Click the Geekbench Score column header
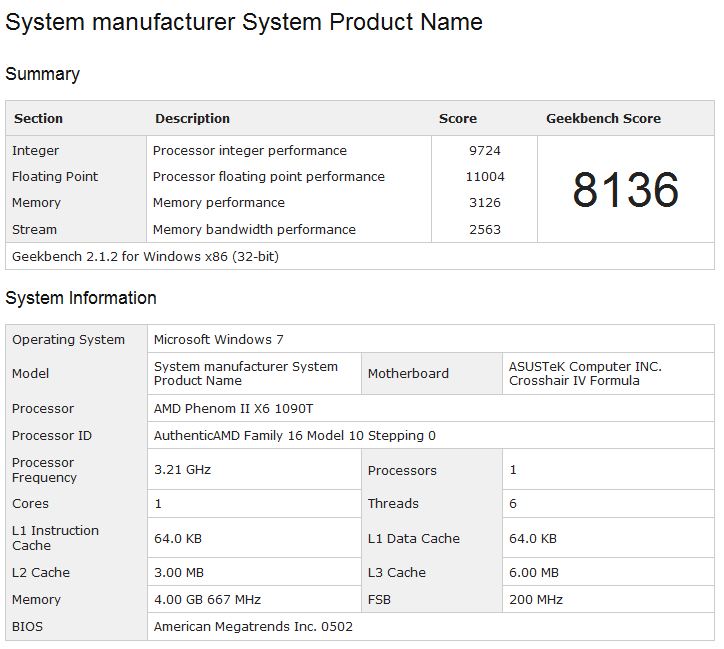Image resolution: width=724 pixels, height=649 pixels. pos(603,118)
